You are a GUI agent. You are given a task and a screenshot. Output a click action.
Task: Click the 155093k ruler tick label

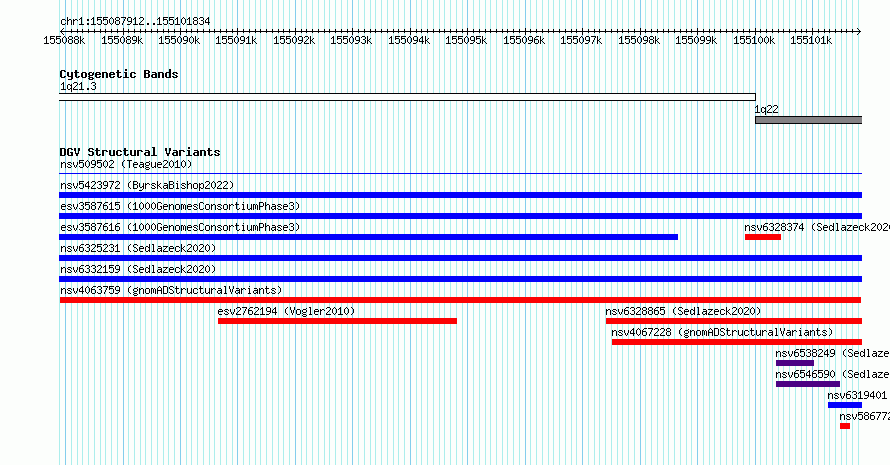point(351,40)
